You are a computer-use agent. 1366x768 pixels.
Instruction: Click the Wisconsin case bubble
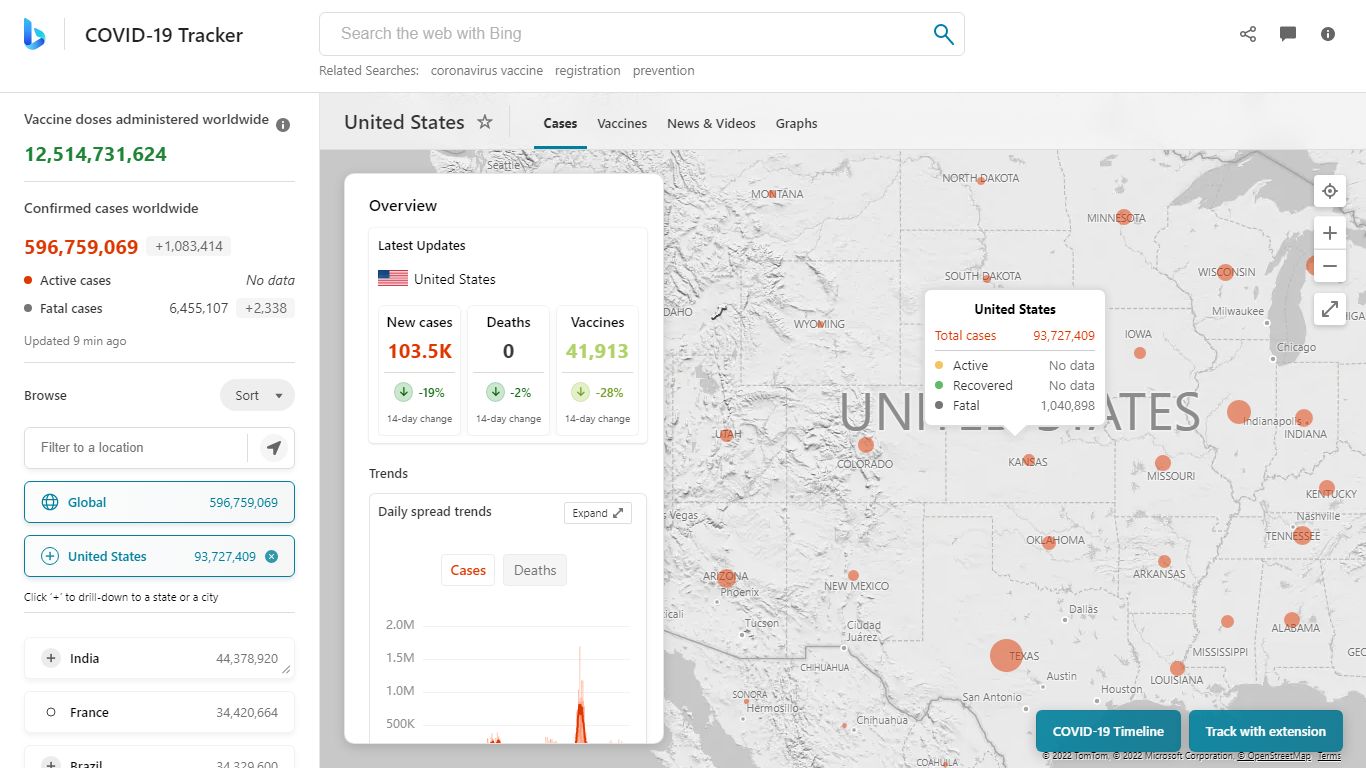pos(1225,272)
